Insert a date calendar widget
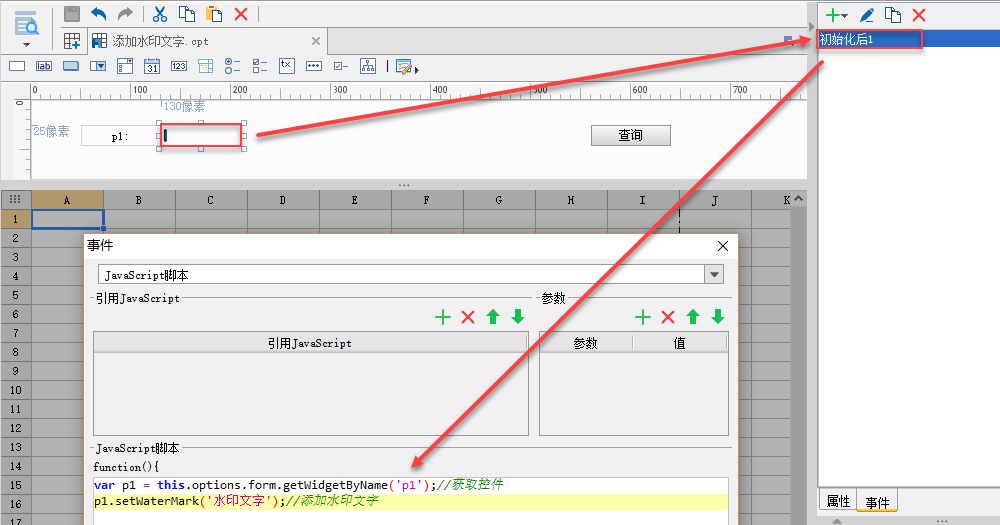1000x525 pixels. pyautogui.click(x=152, y=66)
